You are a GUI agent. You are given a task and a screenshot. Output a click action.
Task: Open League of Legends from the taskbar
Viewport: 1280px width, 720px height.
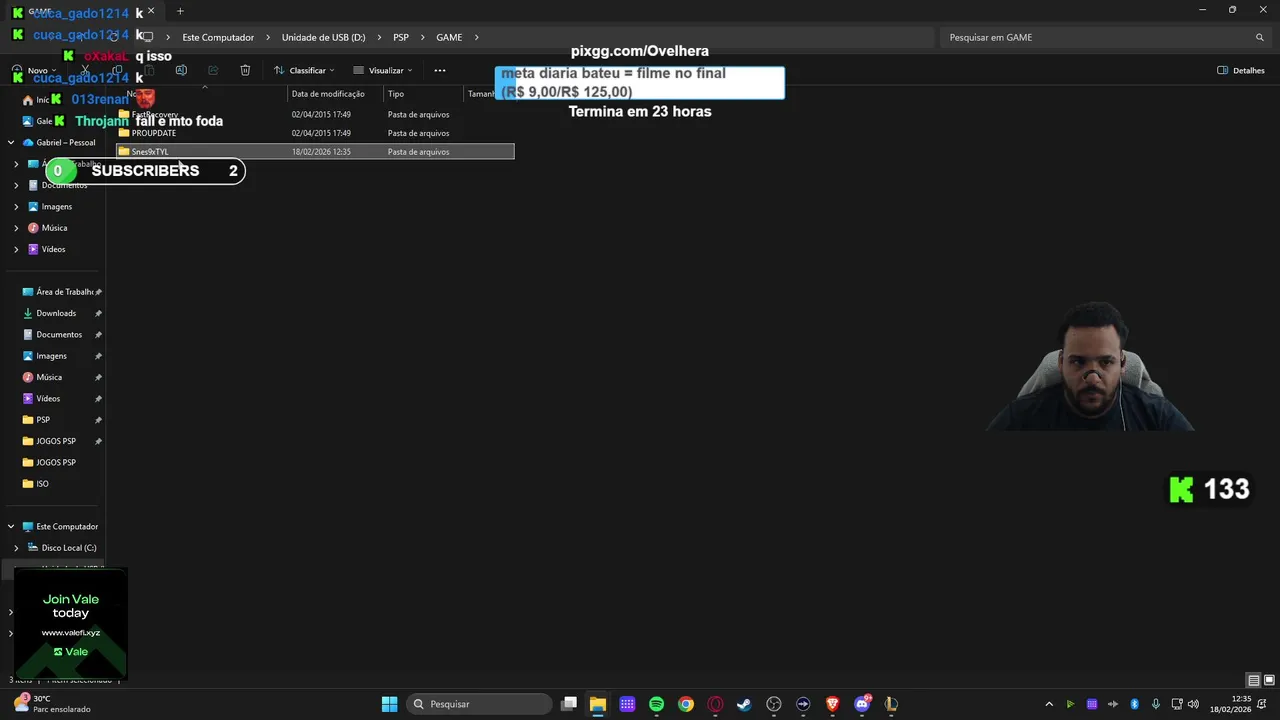[x=891, y=704]
